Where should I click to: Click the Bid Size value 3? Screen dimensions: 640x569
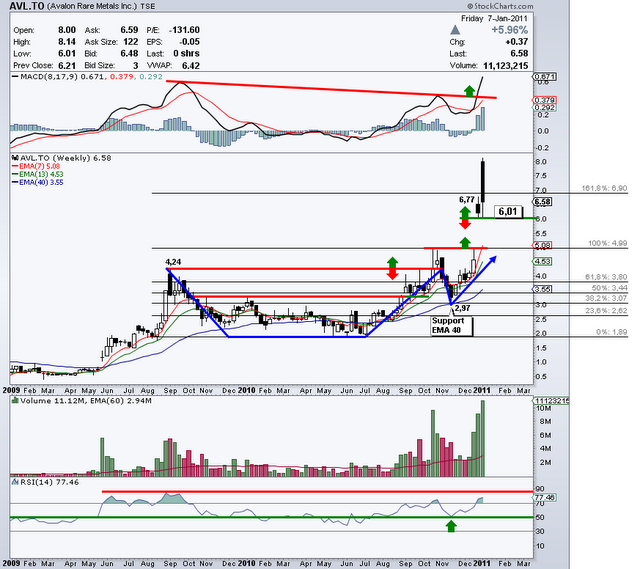tap(136, 65)
